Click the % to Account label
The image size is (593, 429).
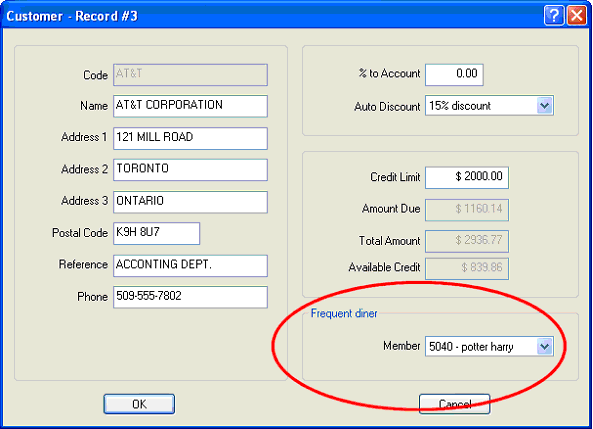pos(389,73)
